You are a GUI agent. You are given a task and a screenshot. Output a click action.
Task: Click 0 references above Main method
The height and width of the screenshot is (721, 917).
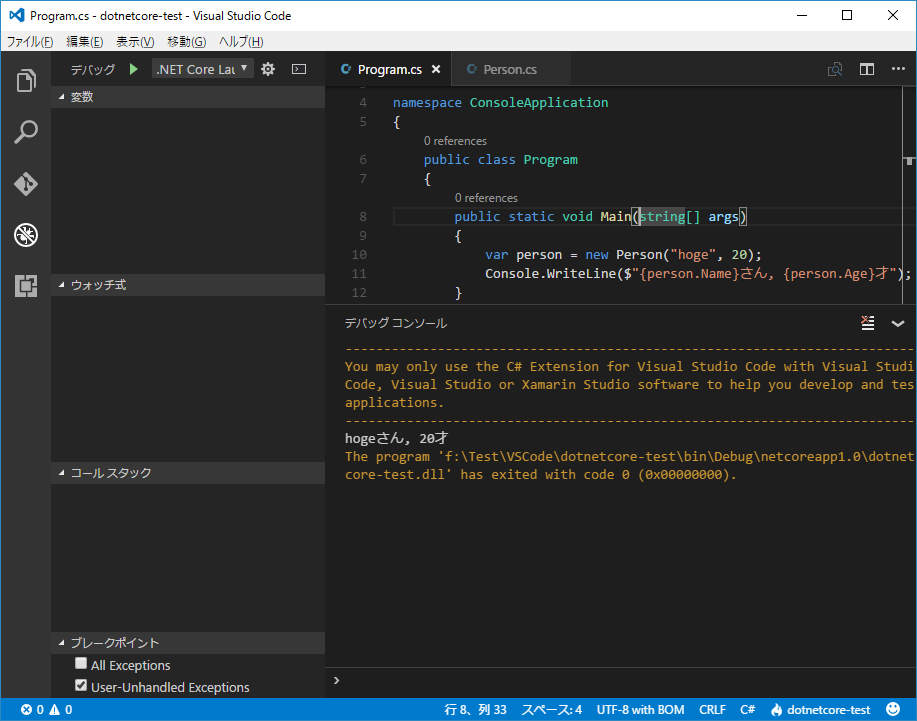pos(486,198)
